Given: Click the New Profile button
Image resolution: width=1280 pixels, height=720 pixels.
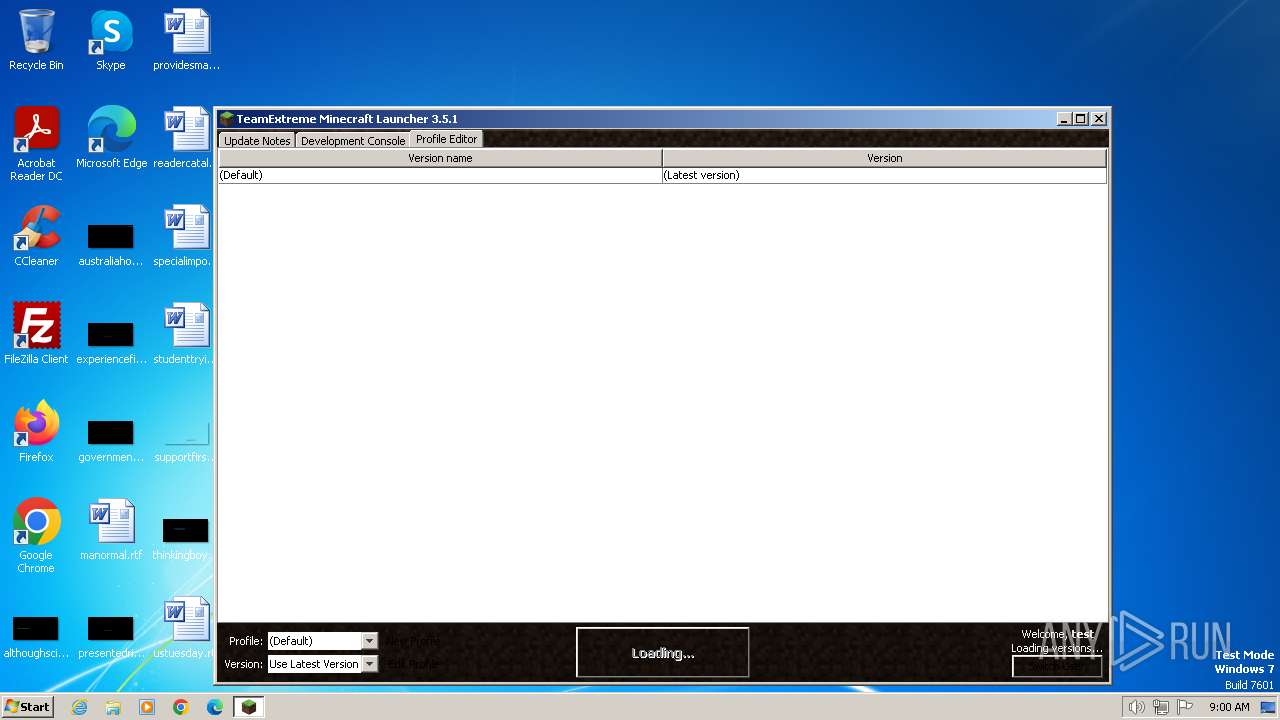Looking at the screenshot, I should click(413, 641).
